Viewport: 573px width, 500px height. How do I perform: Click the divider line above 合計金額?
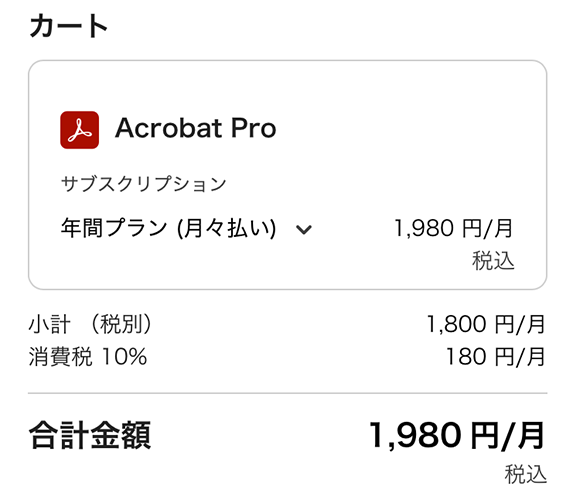click(288, 393)
